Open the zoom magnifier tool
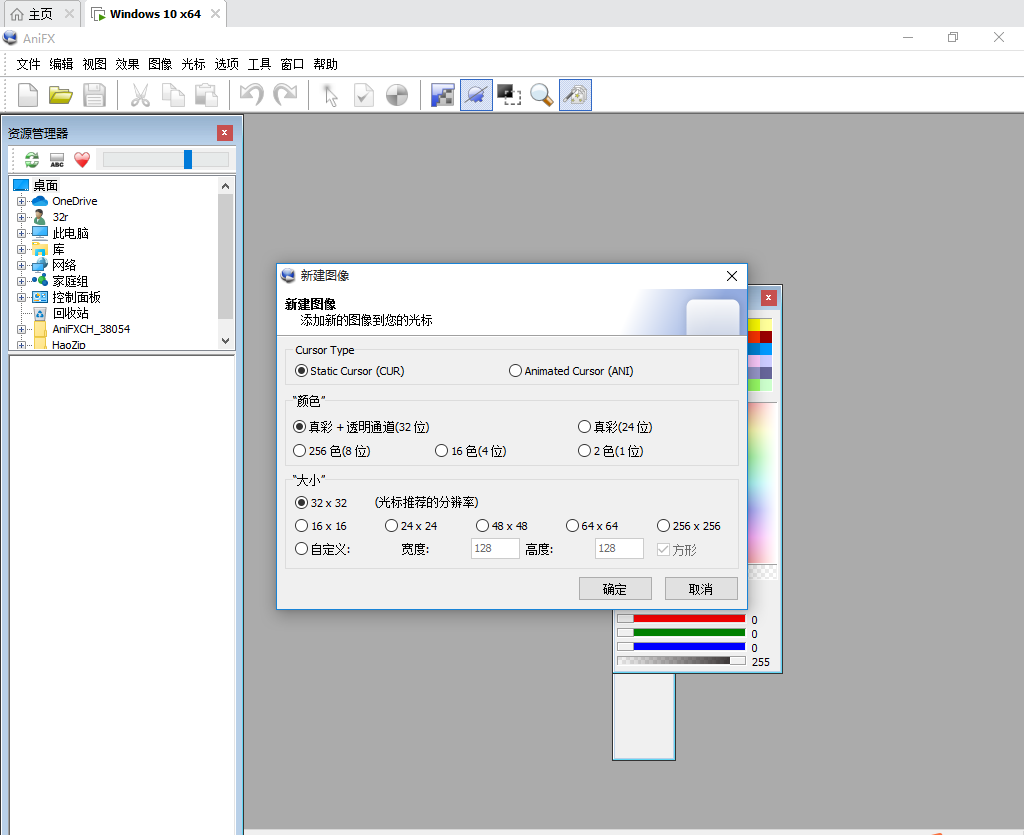Image resolution: width=1024 pixels, height=835 pixels. [541, 95]
